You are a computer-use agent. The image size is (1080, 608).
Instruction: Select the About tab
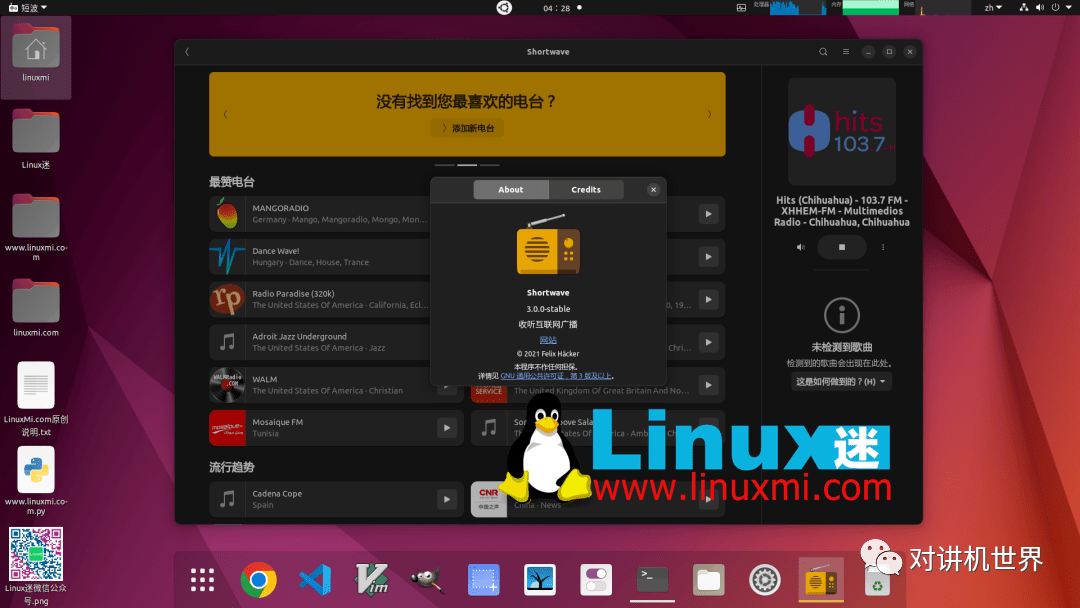(510, 189)
